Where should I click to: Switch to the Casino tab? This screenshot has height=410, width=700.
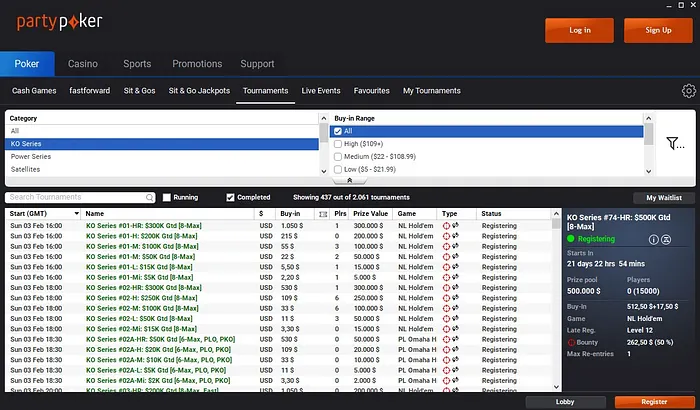[83, 64]
